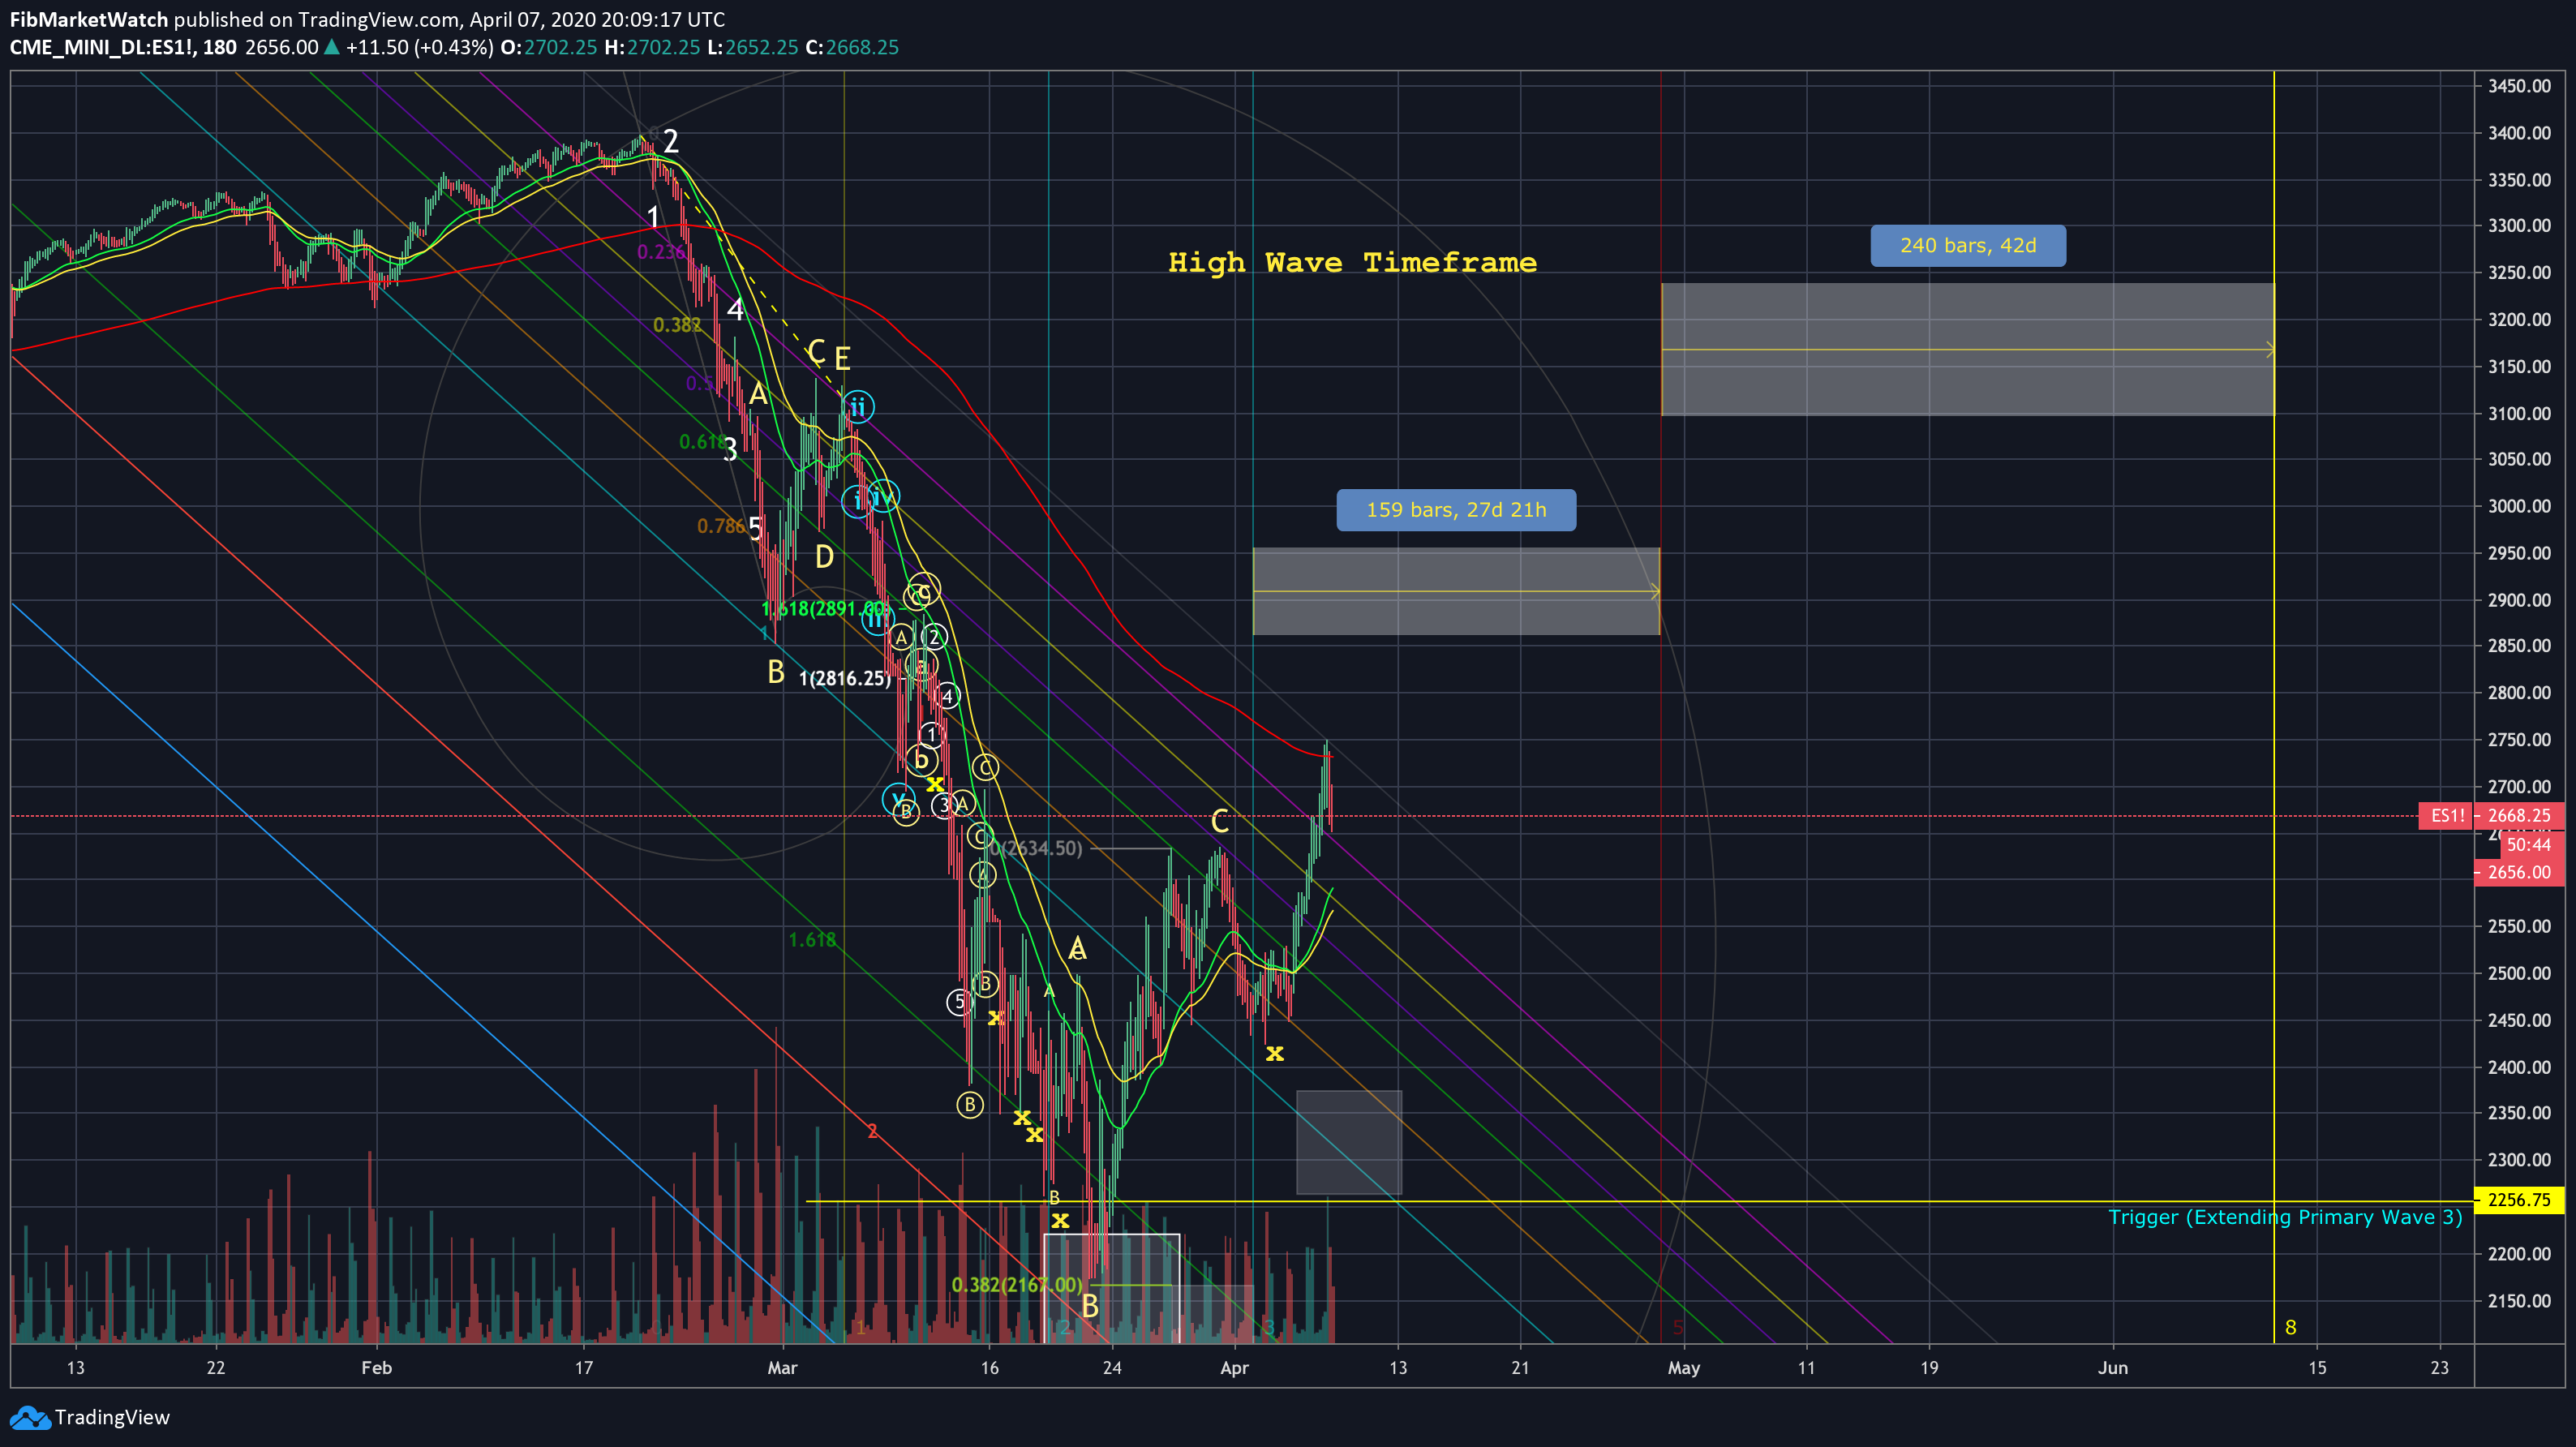
Task: Click the 'Apr' date axis label
Action: pos(1234,1368)
